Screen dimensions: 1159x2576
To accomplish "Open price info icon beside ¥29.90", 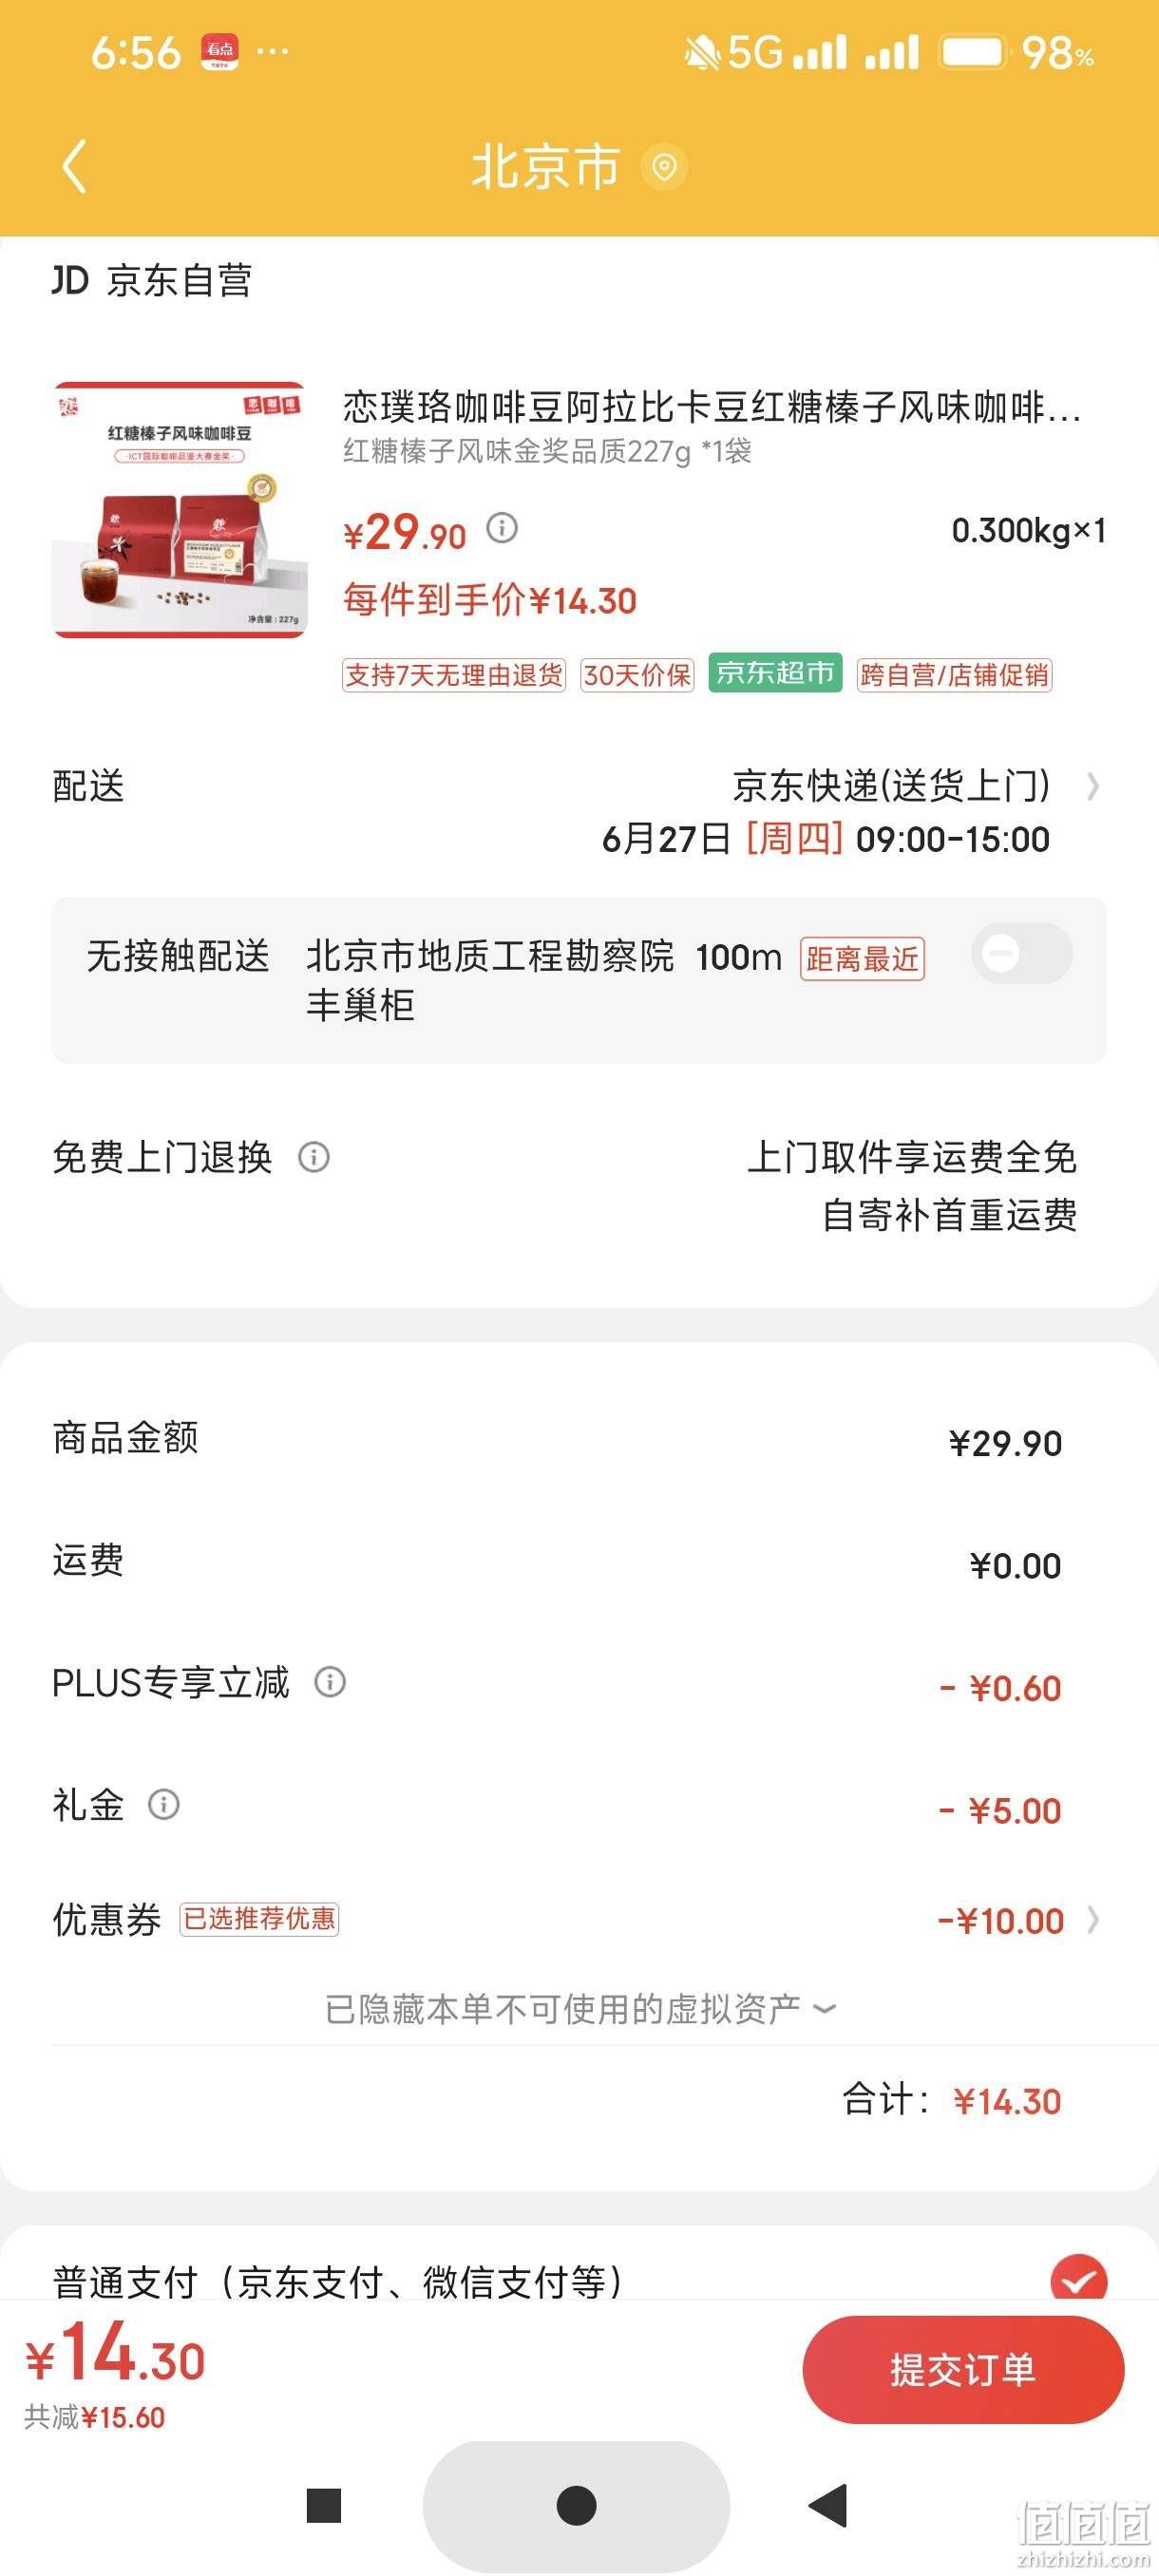I will point(502,527).
